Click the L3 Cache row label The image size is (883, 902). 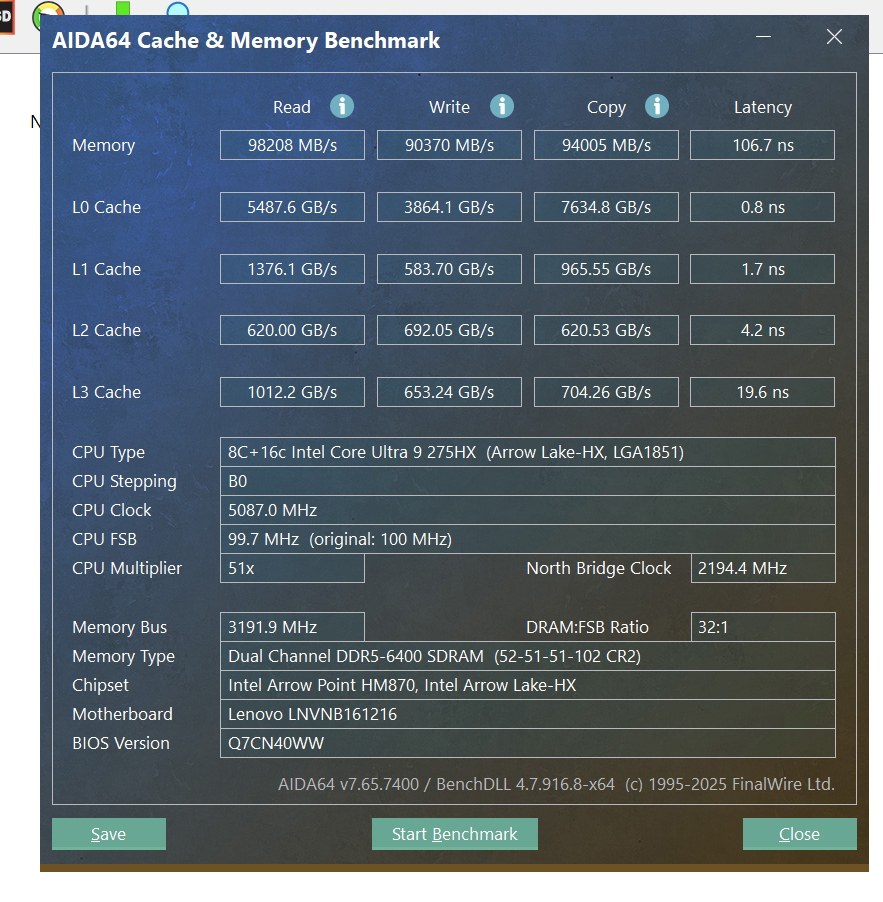click(x=106, y=392)
